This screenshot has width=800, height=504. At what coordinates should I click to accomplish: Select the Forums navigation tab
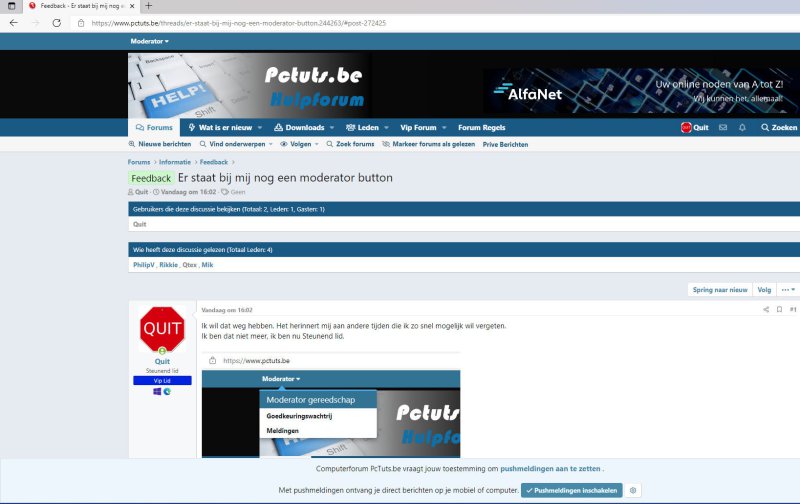pos(154,128)
